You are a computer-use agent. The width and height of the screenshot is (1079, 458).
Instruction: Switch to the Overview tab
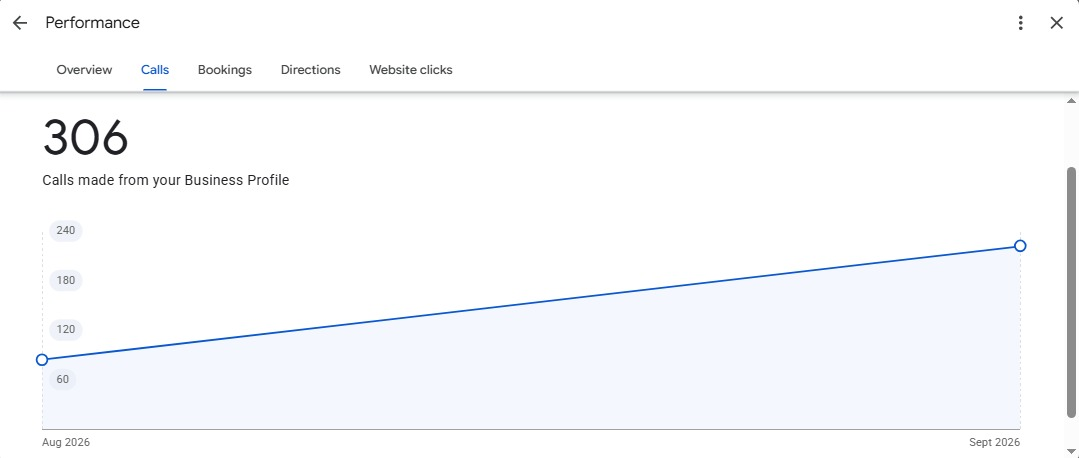[84, 69]
